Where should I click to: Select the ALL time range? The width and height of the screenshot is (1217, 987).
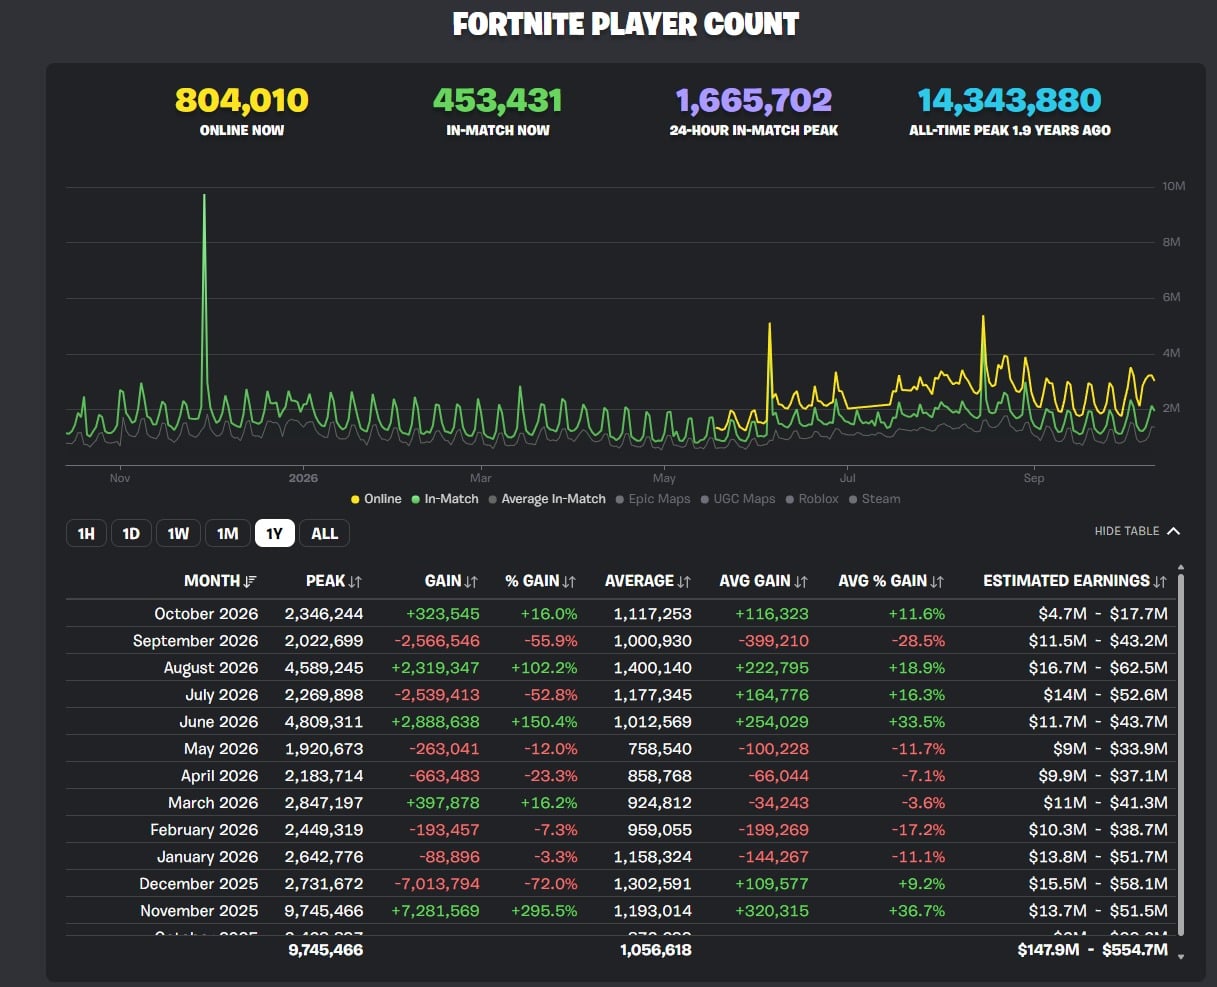pyautogui.click(x=324, y=533)
